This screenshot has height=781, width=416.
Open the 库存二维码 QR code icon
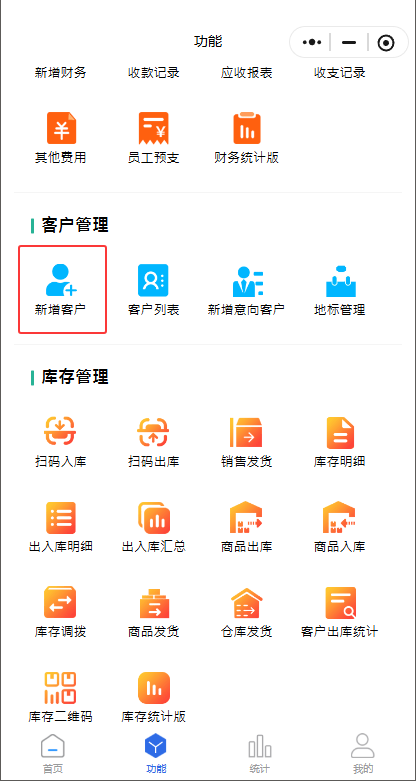coord(60,687)
